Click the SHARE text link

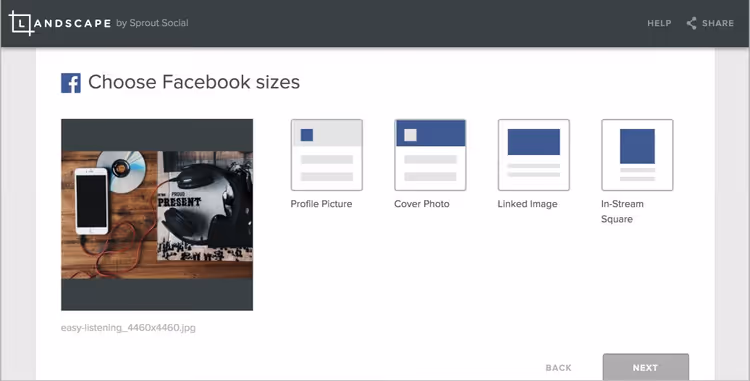click(x=718, y=23)
